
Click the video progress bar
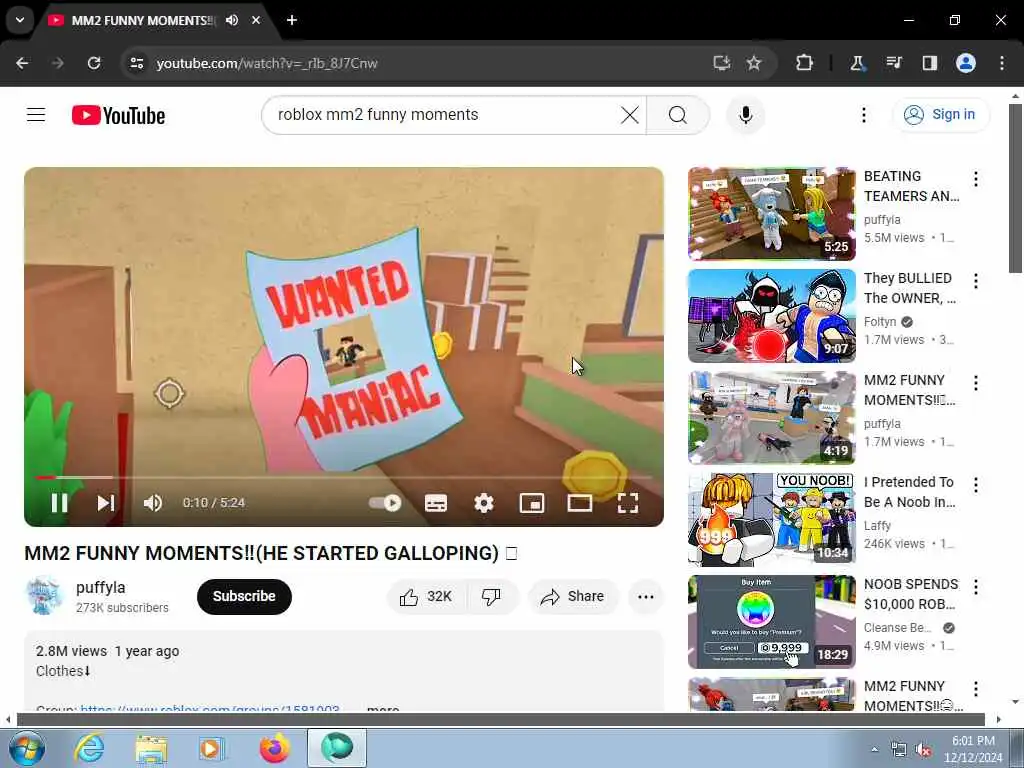344,478
